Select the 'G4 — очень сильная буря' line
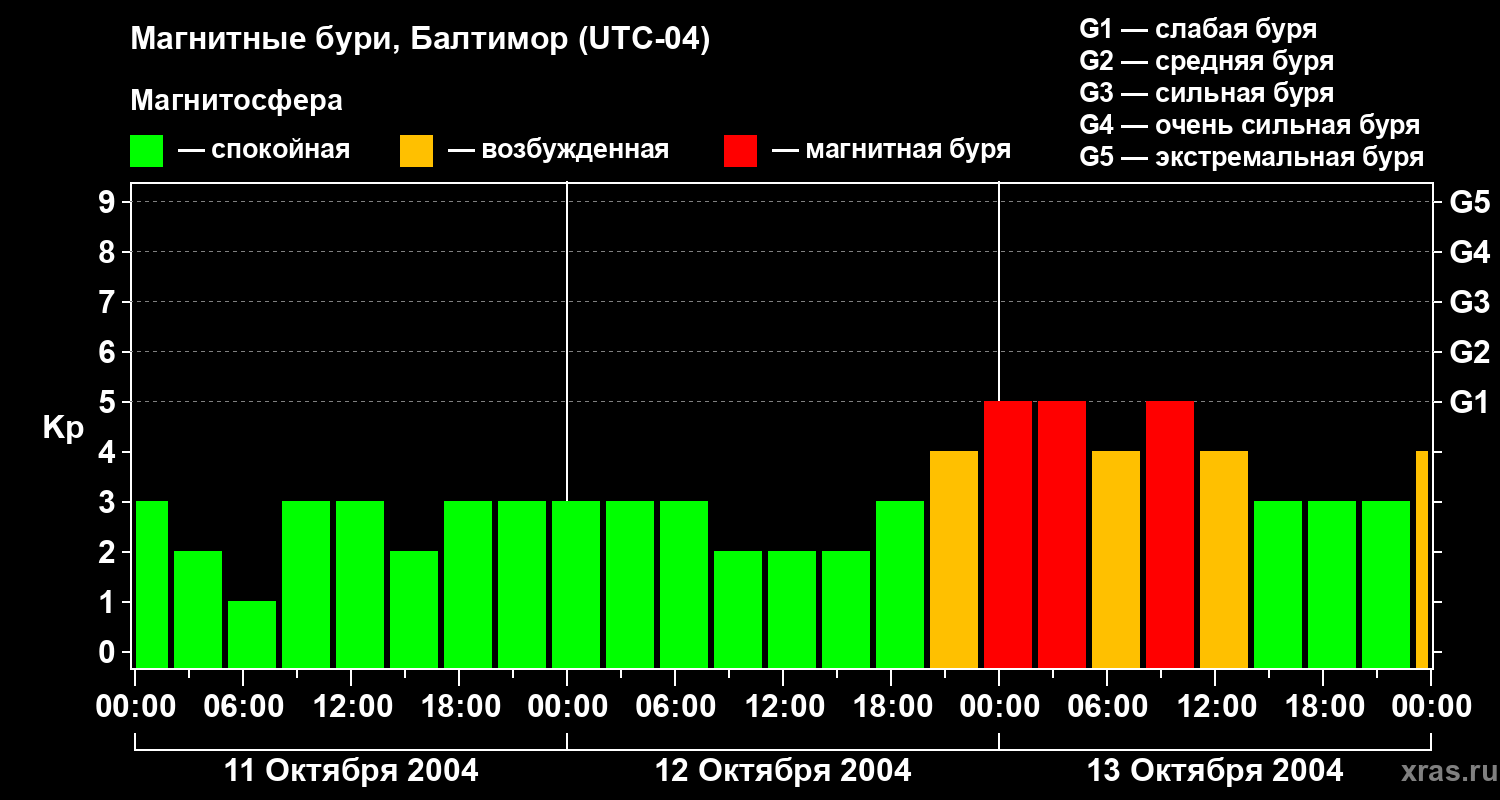 pos(1250,125)
